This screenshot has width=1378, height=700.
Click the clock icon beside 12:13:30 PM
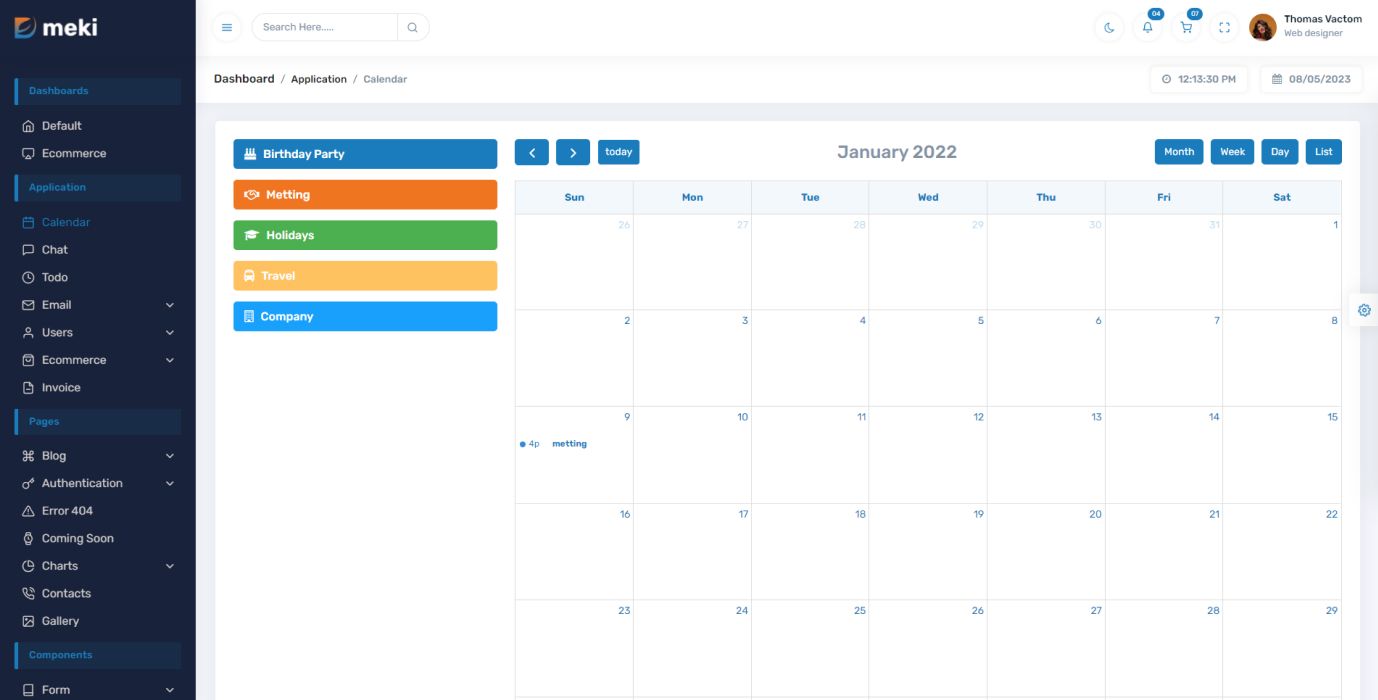click(x=1166, y=79)
